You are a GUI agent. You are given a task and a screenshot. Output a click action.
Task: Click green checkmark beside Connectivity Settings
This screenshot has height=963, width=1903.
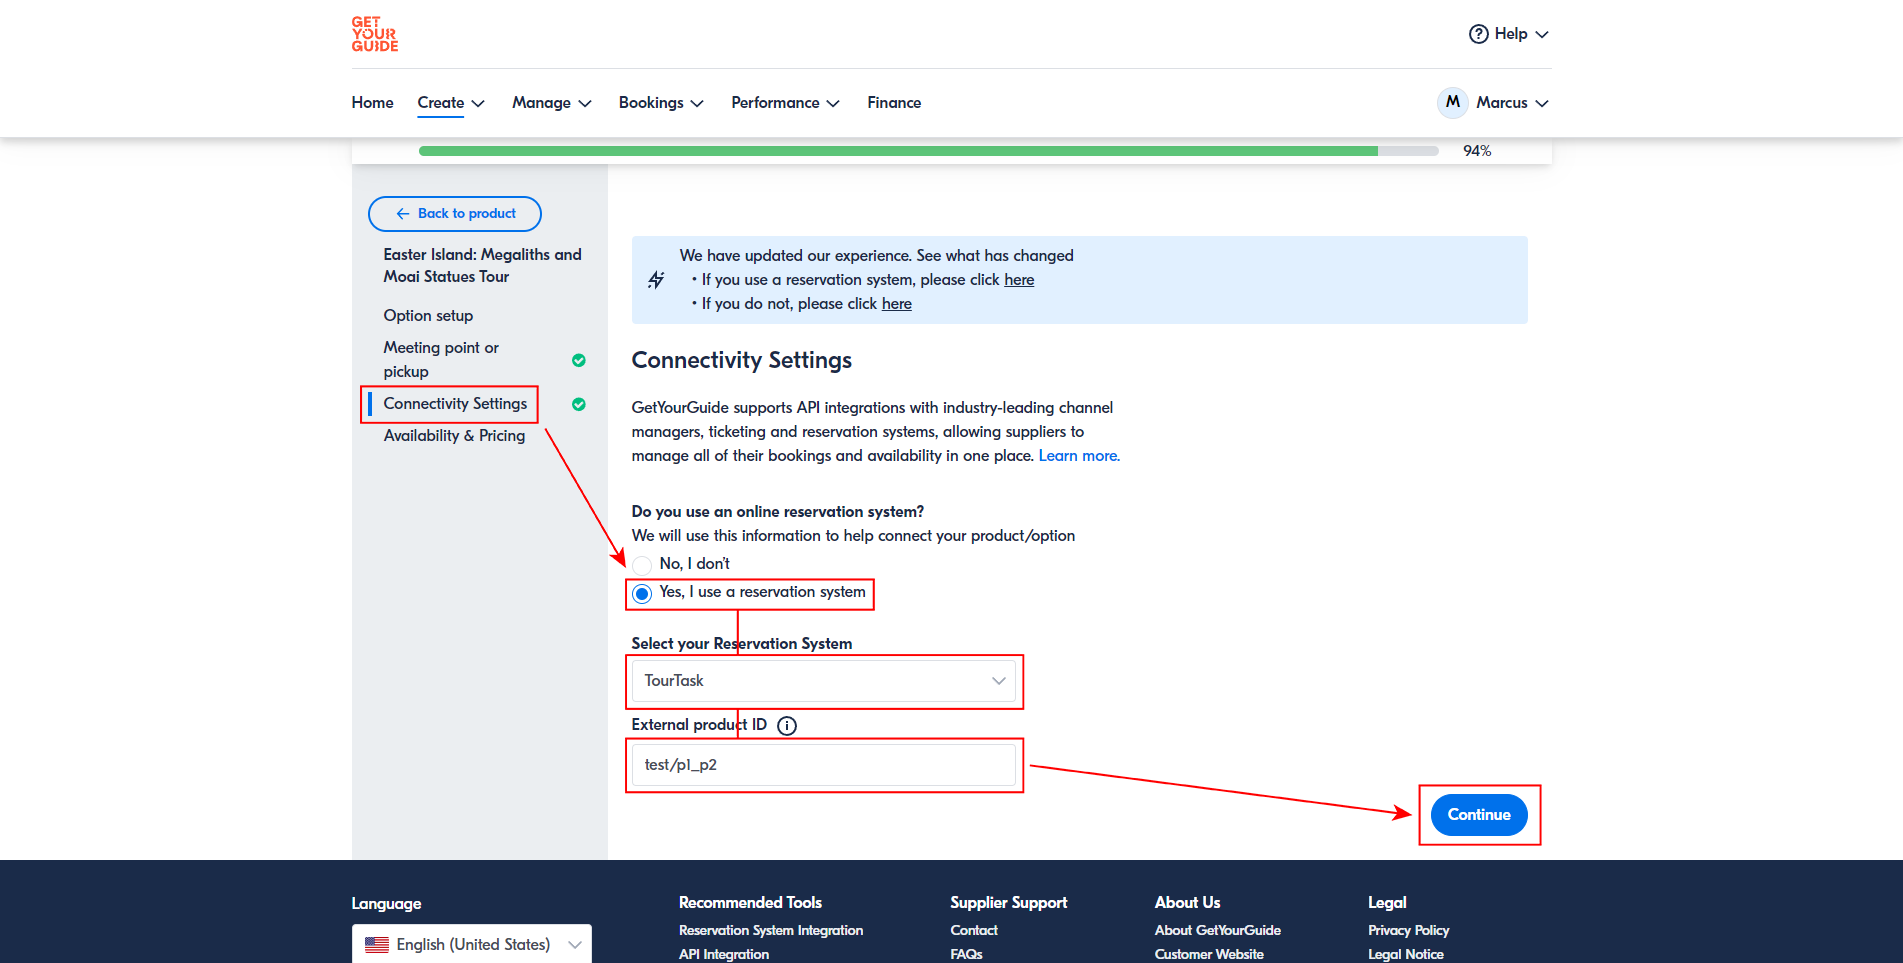578,404
